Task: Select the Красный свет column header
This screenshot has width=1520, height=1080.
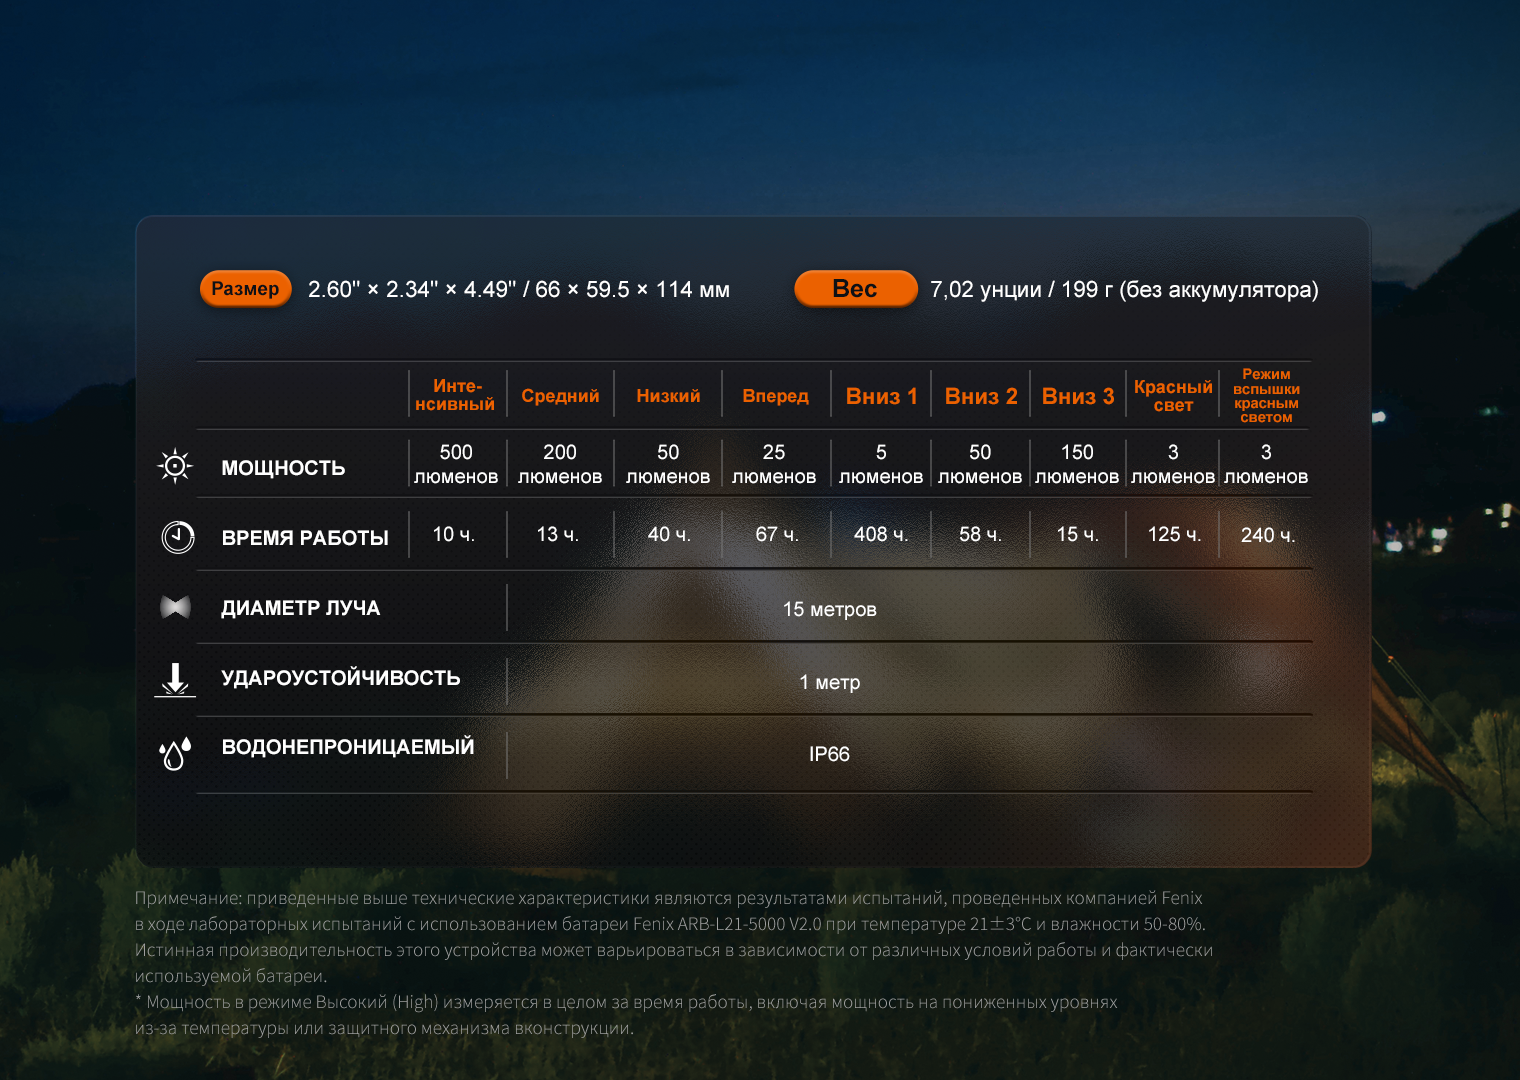Action: (1173, 396)
